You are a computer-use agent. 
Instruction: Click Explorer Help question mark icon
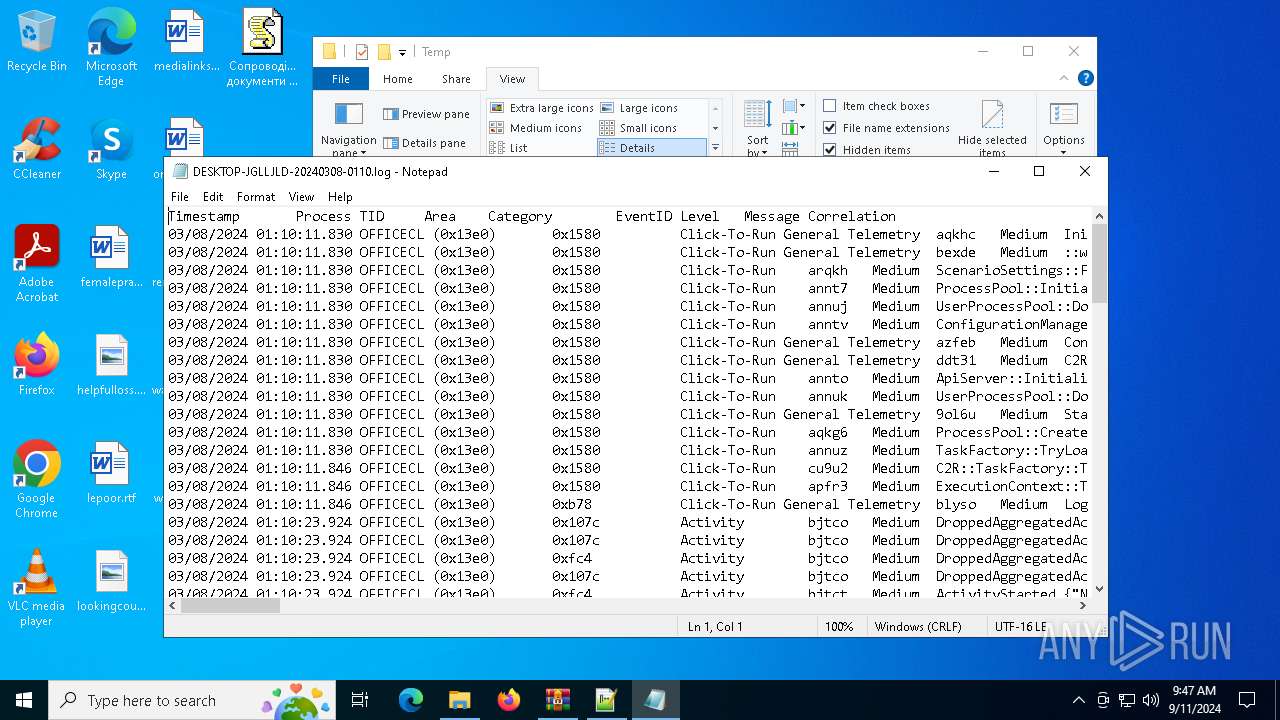[1086, 78]
